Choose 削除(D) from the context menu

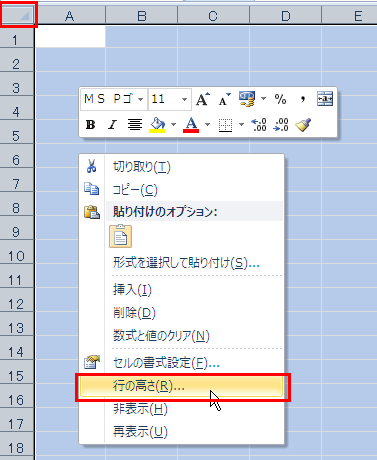[181, 313]
